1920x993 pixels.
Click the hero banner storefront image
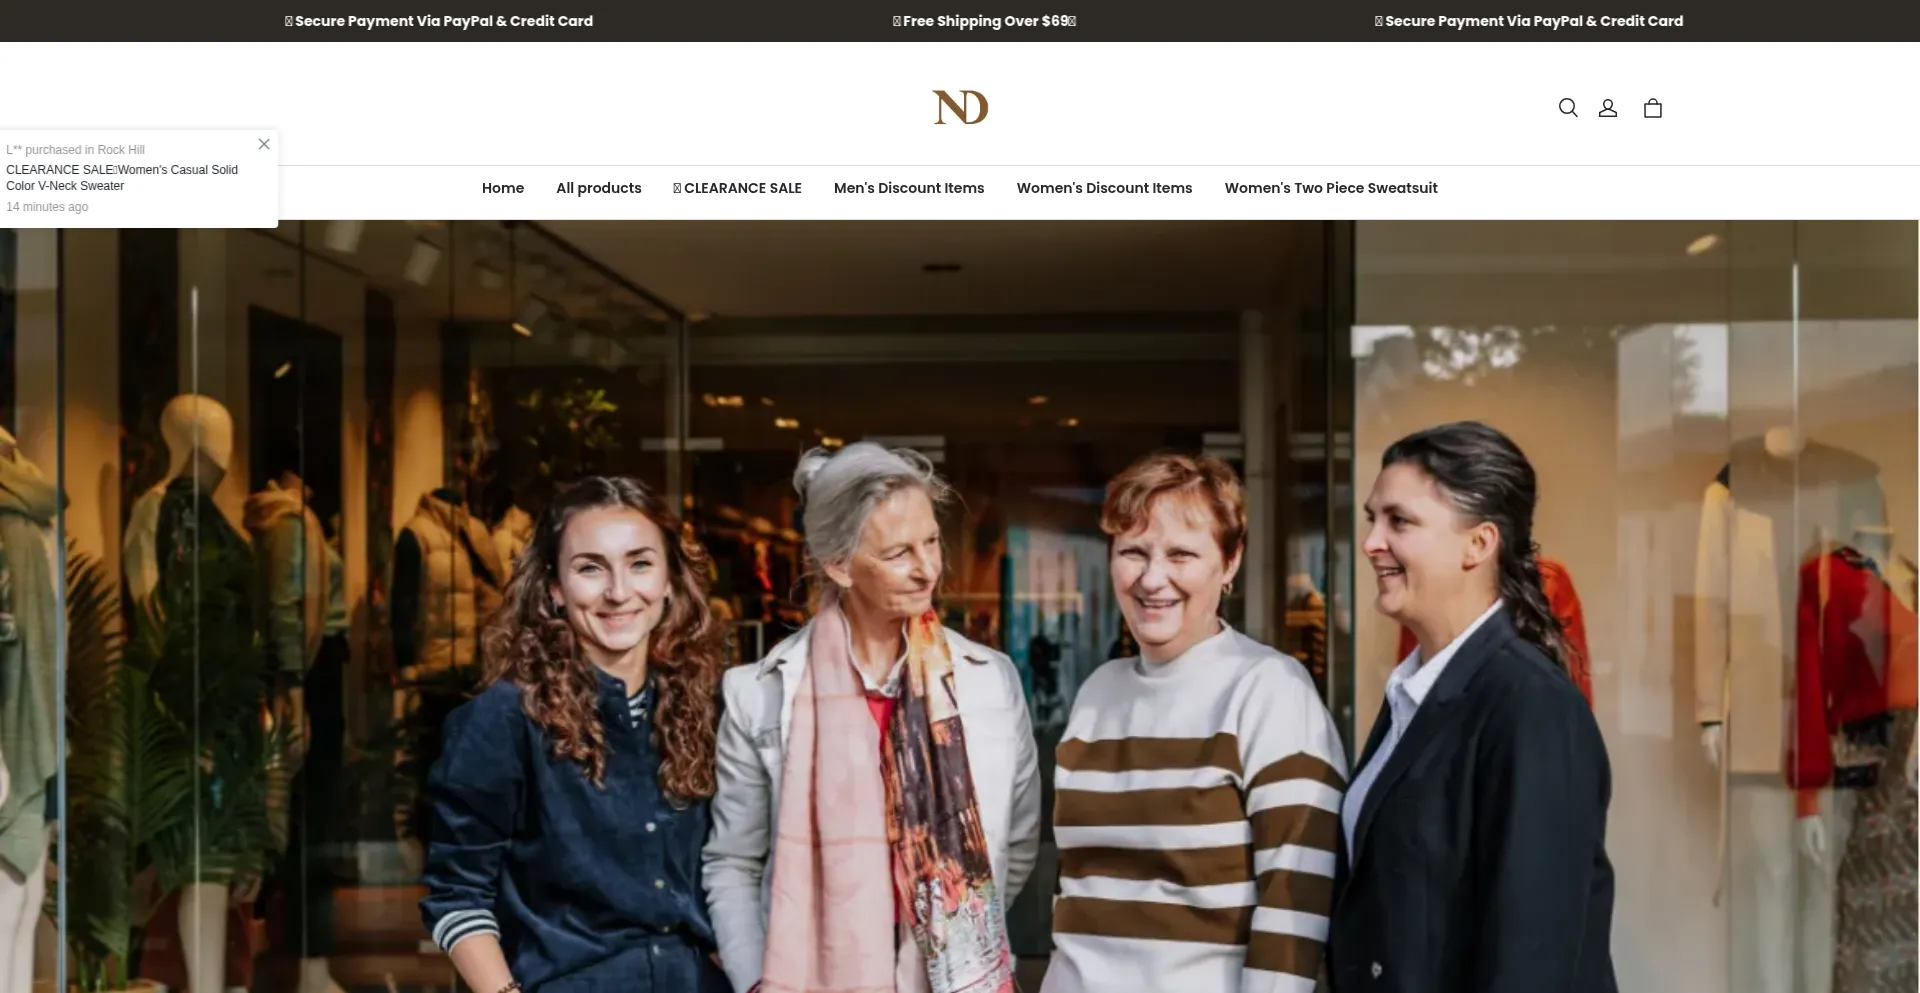(960, 606)
